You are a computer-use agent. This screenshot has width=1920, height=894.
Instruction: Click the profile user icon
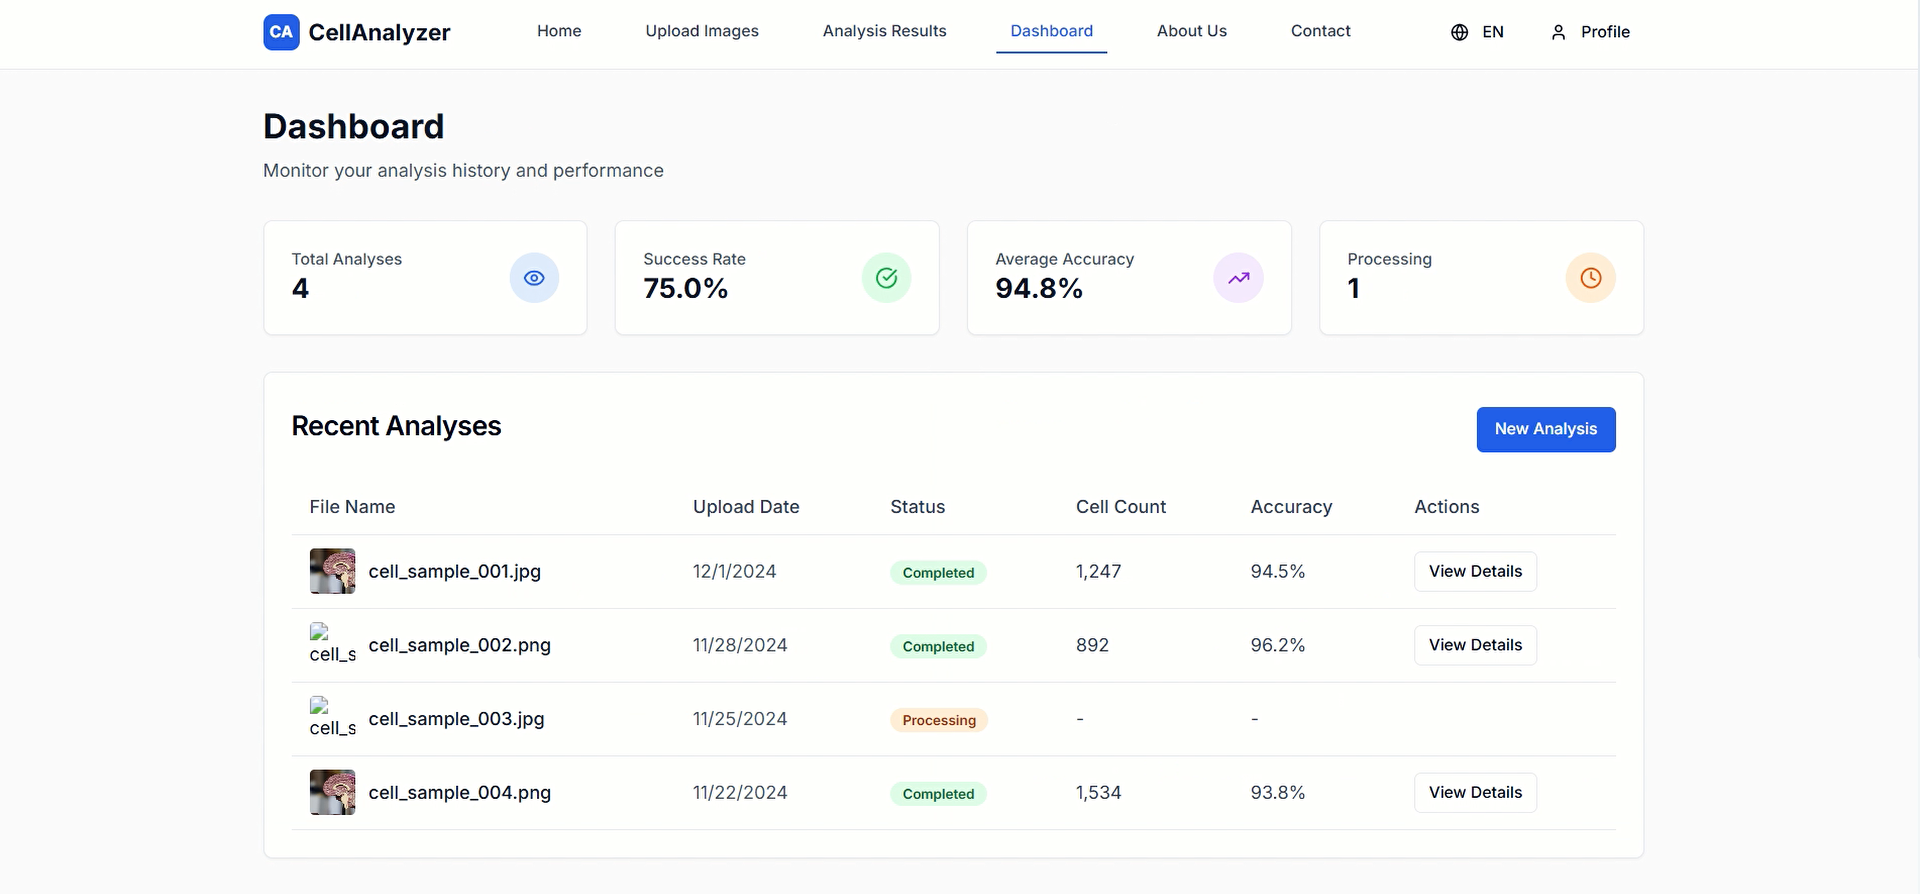coord(1558,32)
